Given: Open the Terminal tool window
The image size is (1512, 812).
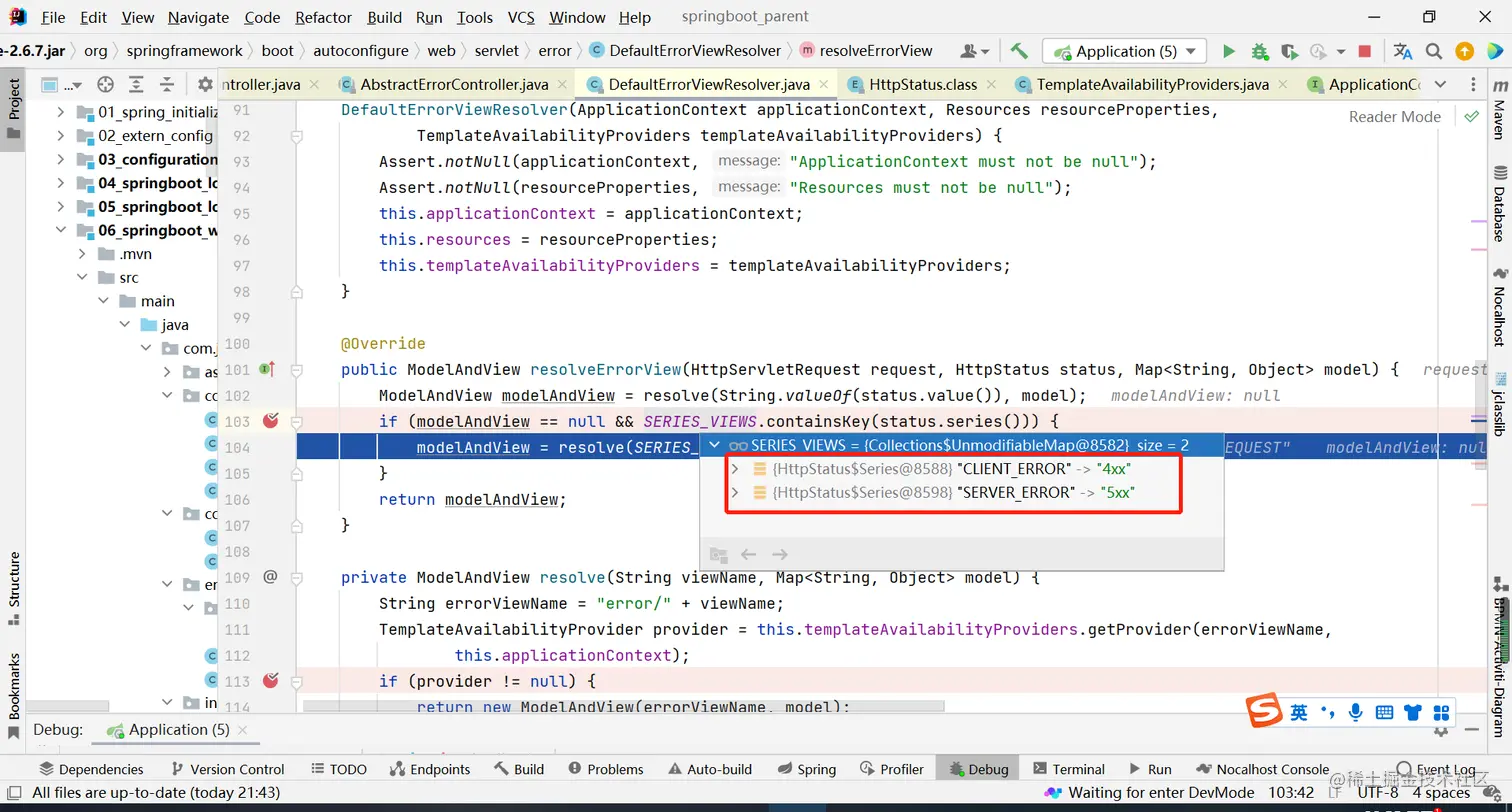Looking at the screenshot, I should 1069,769.
